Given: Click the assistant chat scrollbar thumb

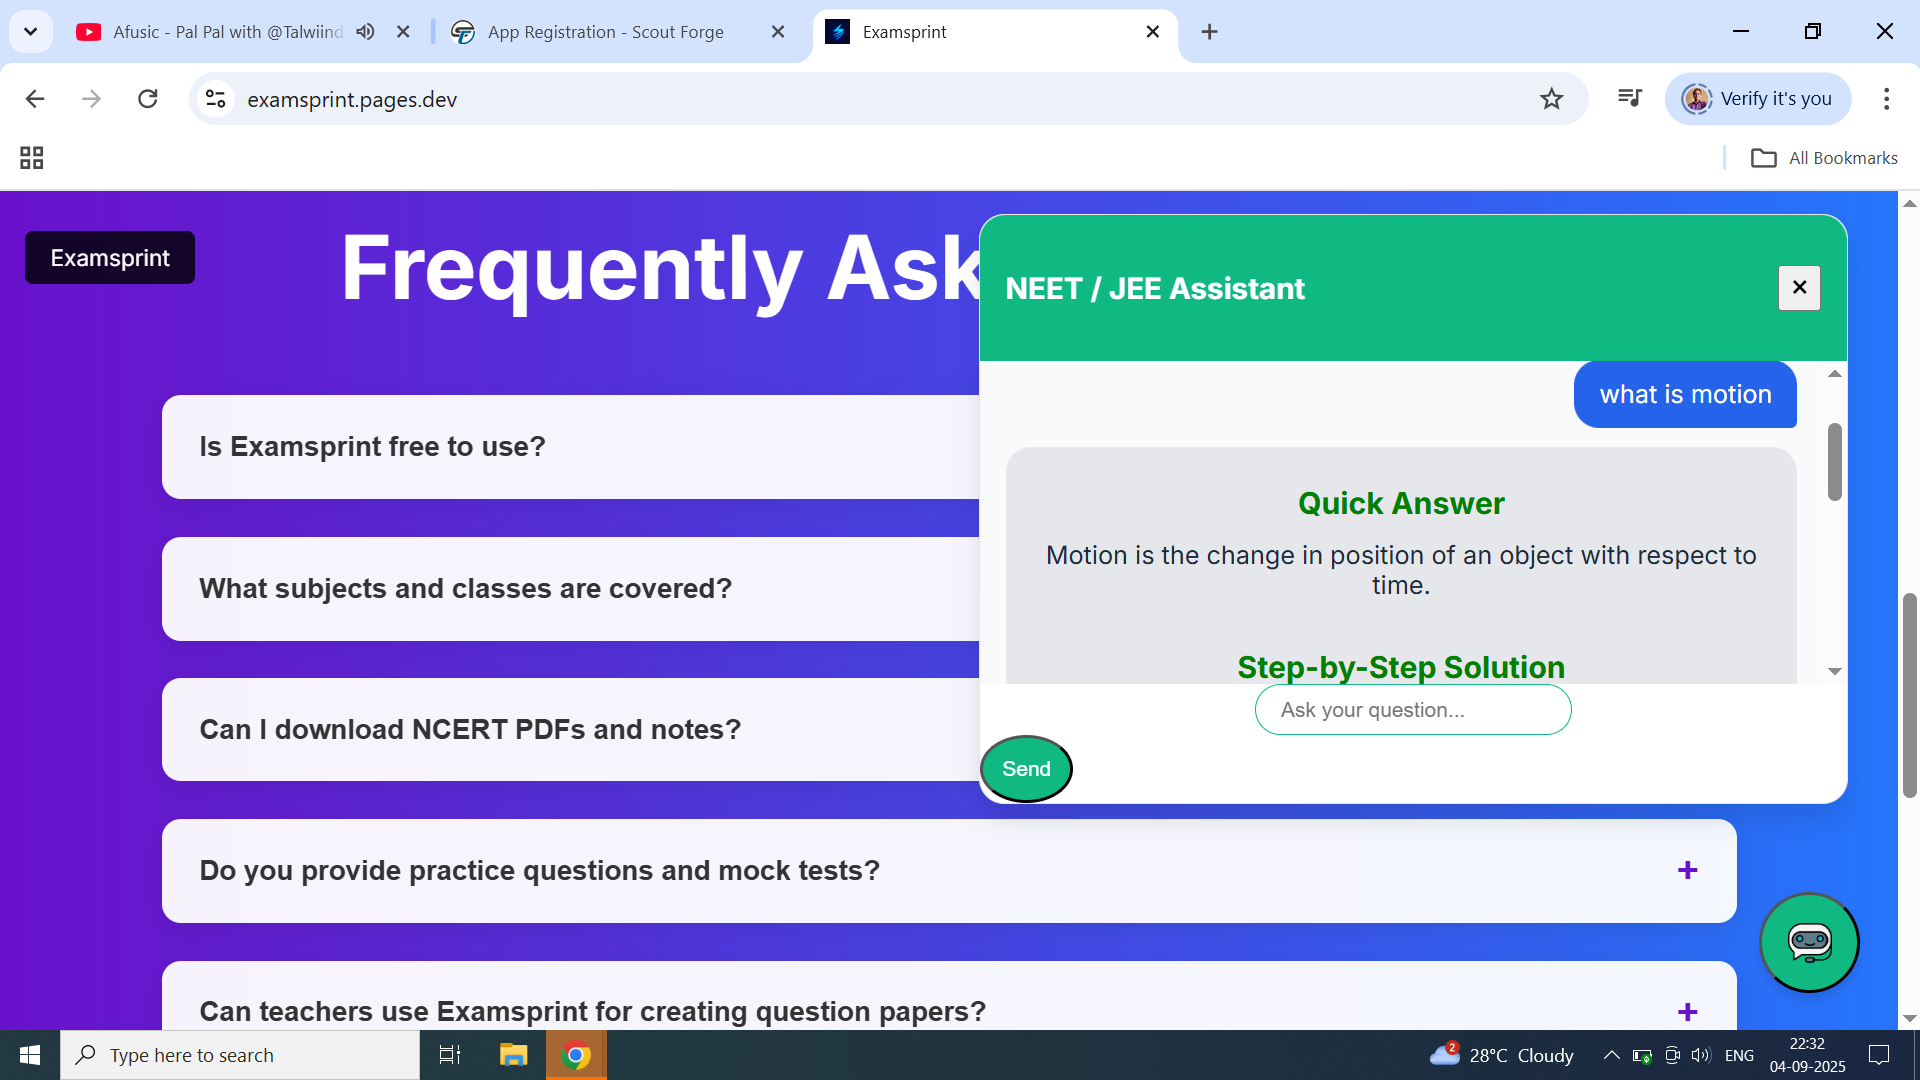Looking at the screenshot, I should point(1834,462).
